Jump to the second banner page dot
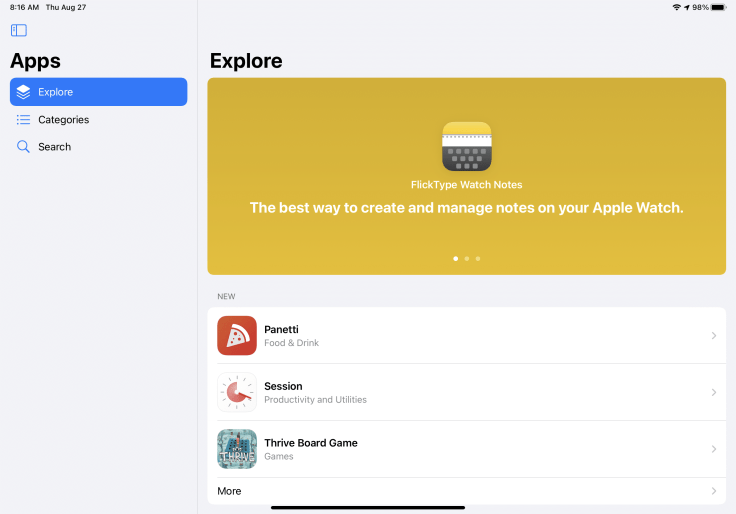Image resolution: width=736 pixels, height=514 pixels. coord(467,259)
